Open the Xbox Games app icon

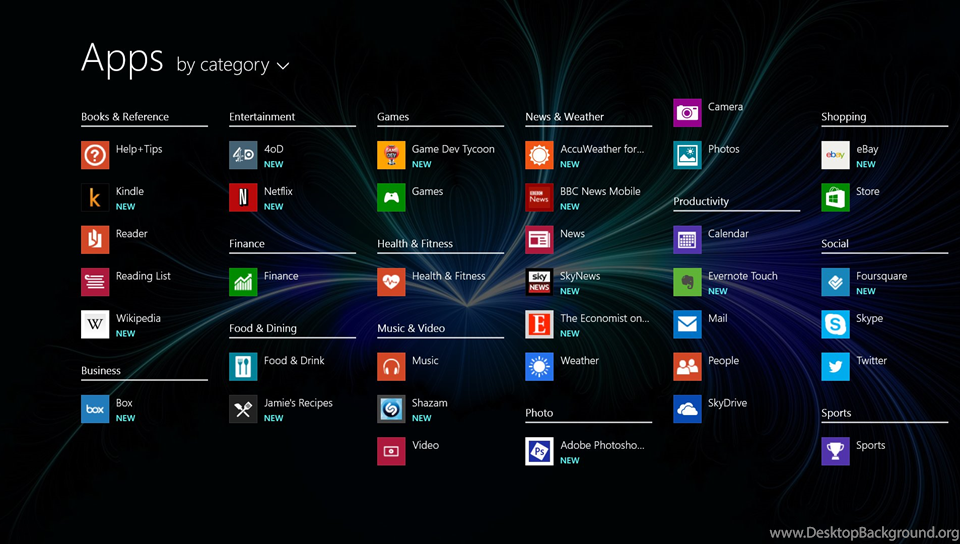coord(391,197)
